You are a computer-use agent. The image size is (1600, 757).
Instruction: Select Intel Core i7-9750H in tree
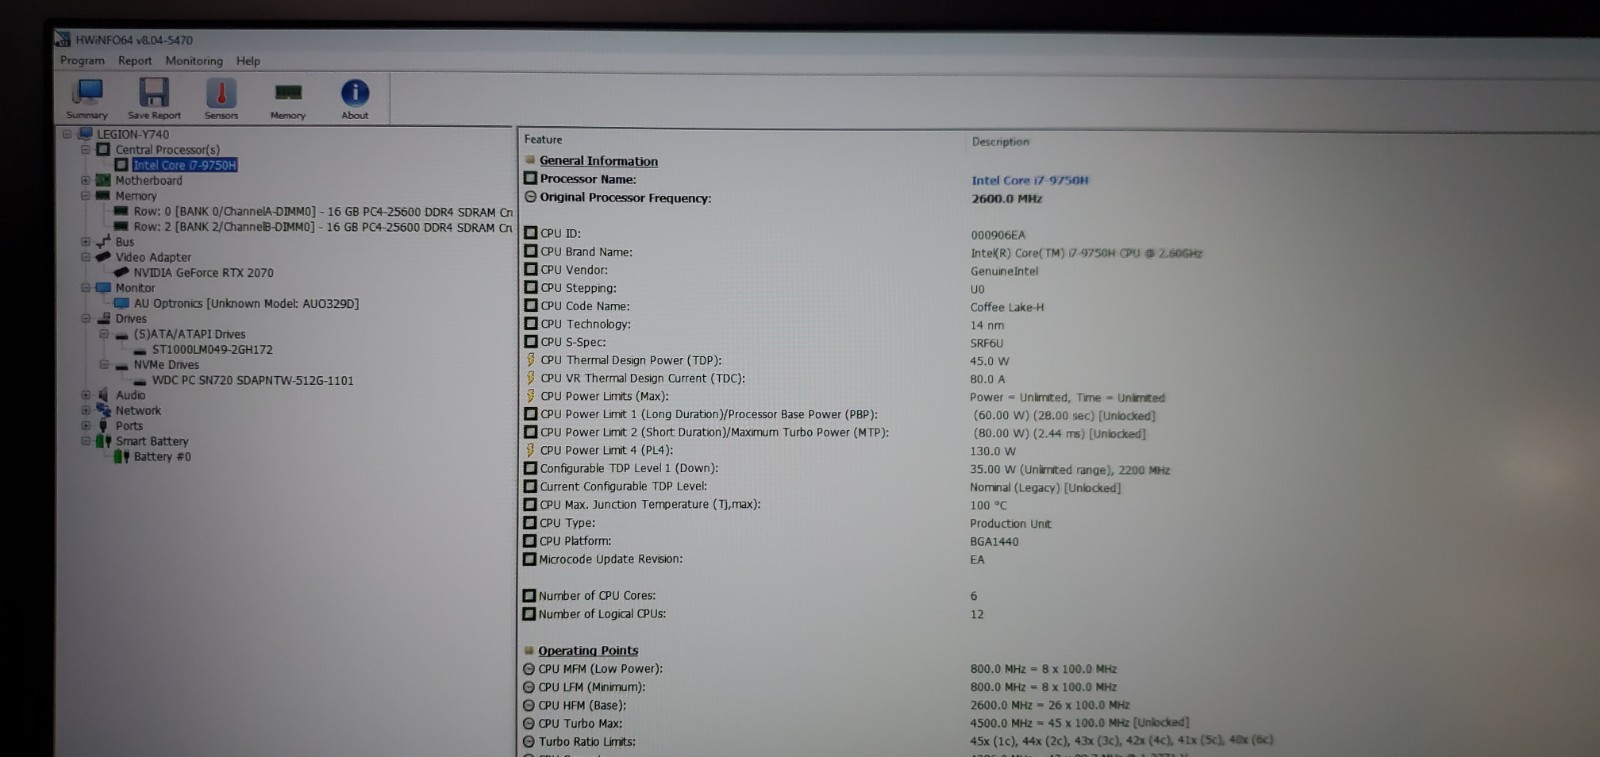click(x=185, y=165)
